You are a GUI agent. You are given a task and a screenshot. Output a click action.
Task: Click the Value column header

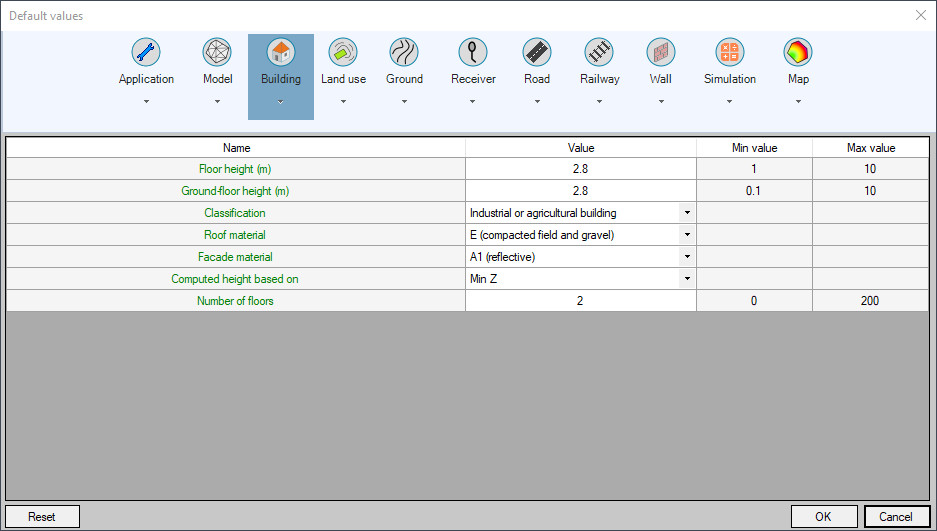(x=581, y=148)
